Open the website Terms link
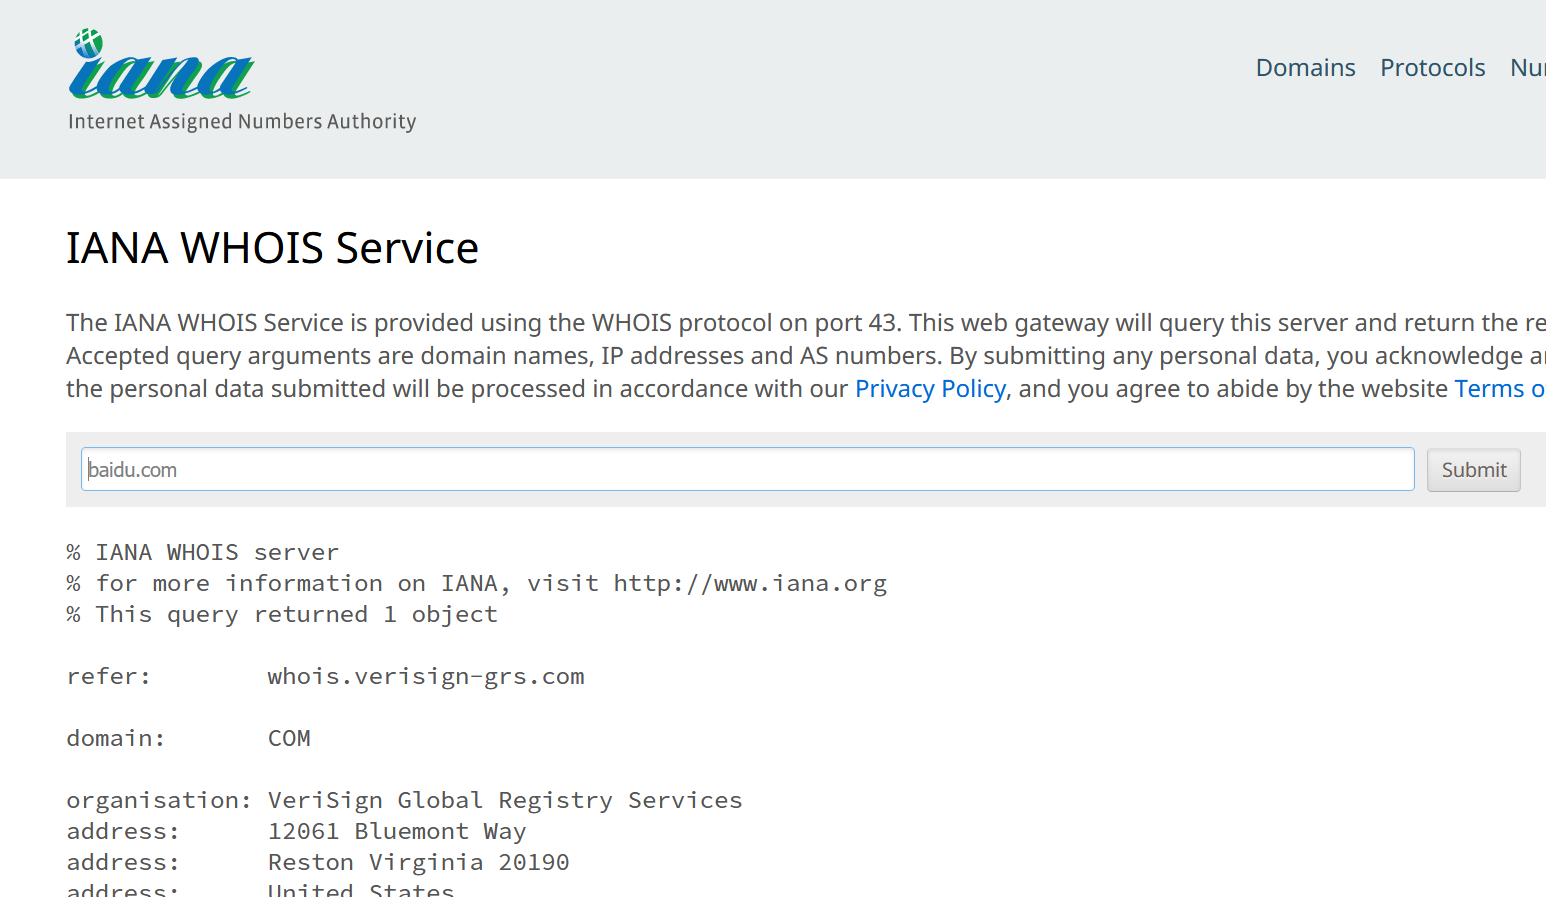 pyautogui.click(x=1500, y=389)
